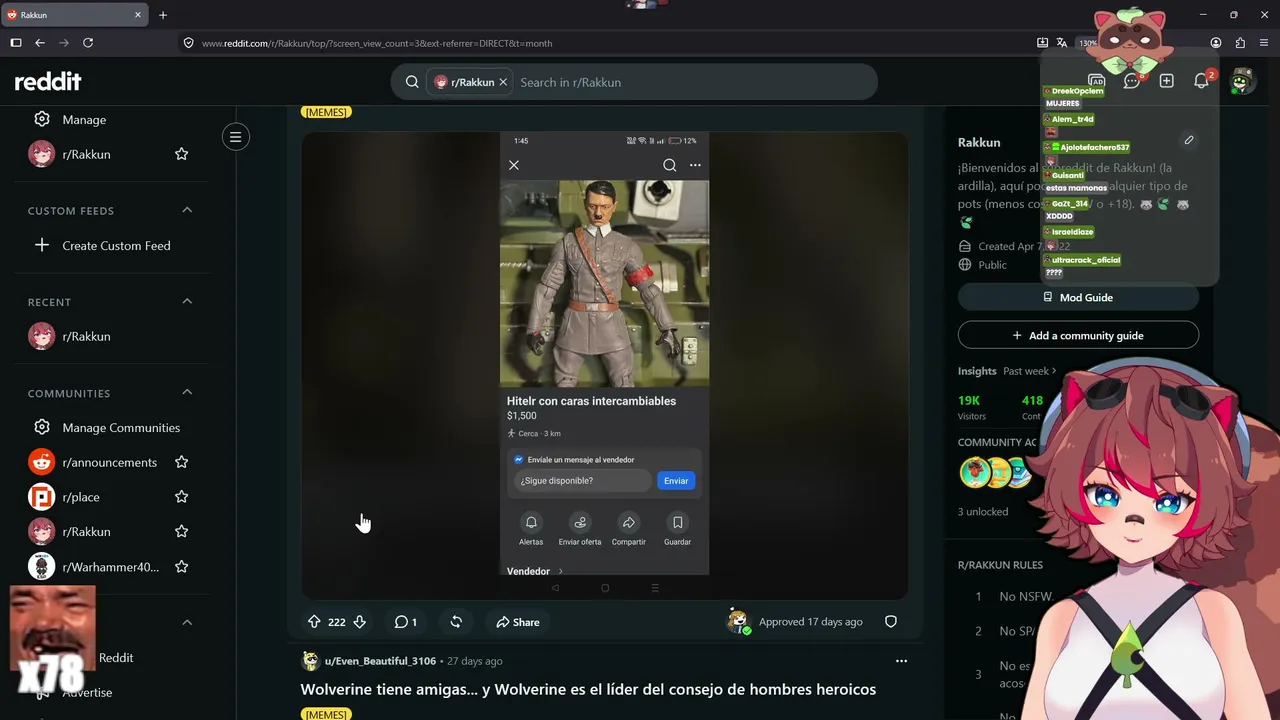
Task: Remove the r/Rakkun search filter chip
Action: coord(503,82)
